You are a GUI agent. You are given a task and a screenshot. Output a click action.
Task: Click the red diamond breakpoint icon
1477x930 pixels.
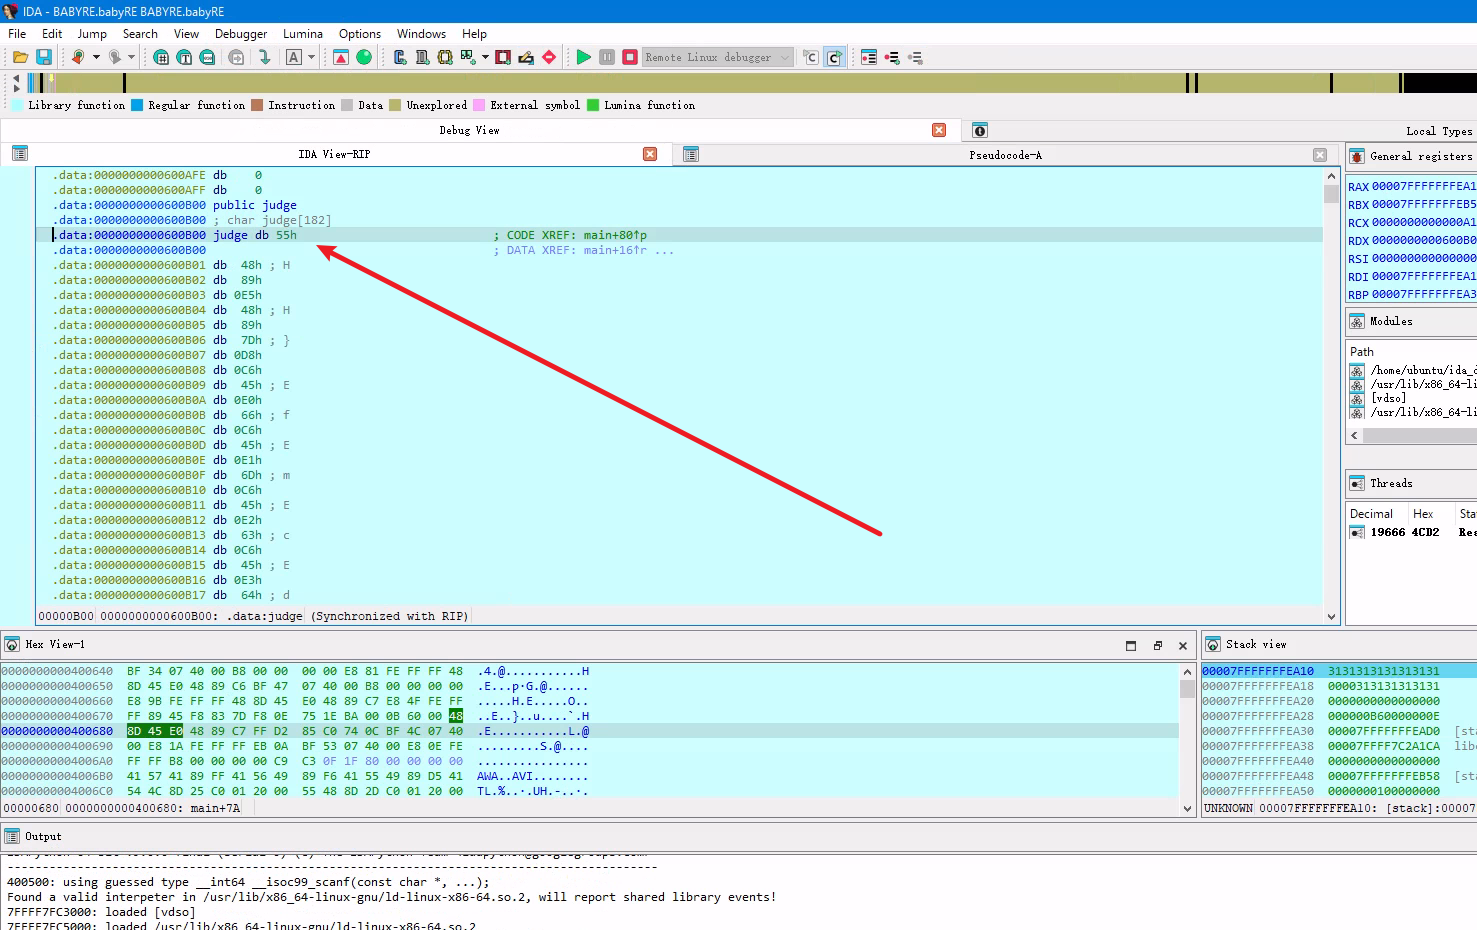[x=549, y=57]
